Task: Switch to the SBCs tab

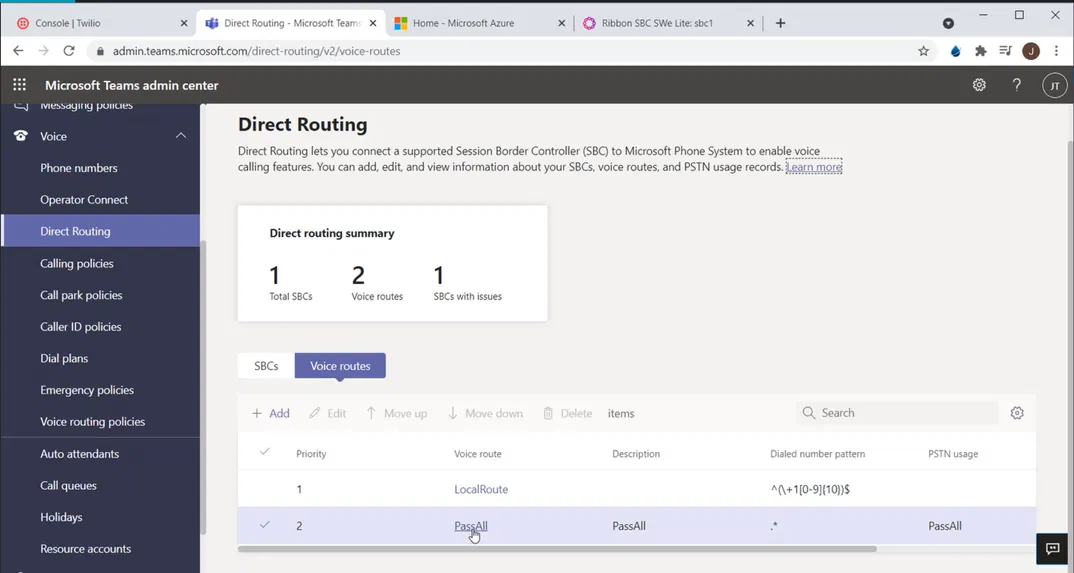Action: coord(266,366)
